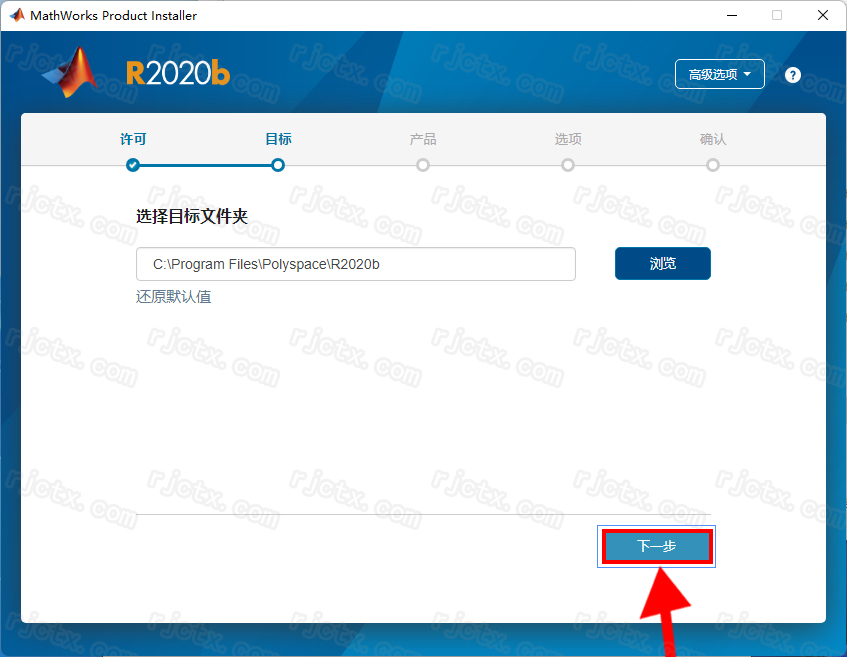847x657 pixels.
Task: Proceed with the 下一步 button
Action: tap(657, 547)
